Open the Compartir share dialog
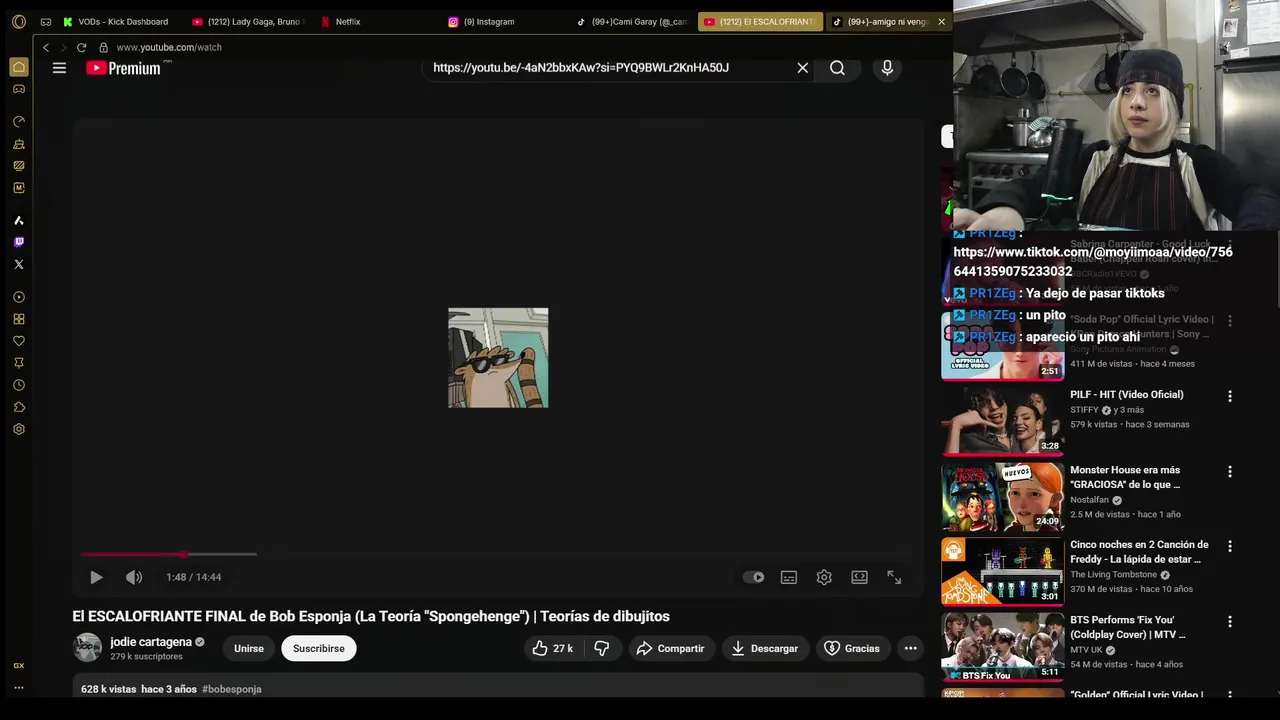 point(670,648)
